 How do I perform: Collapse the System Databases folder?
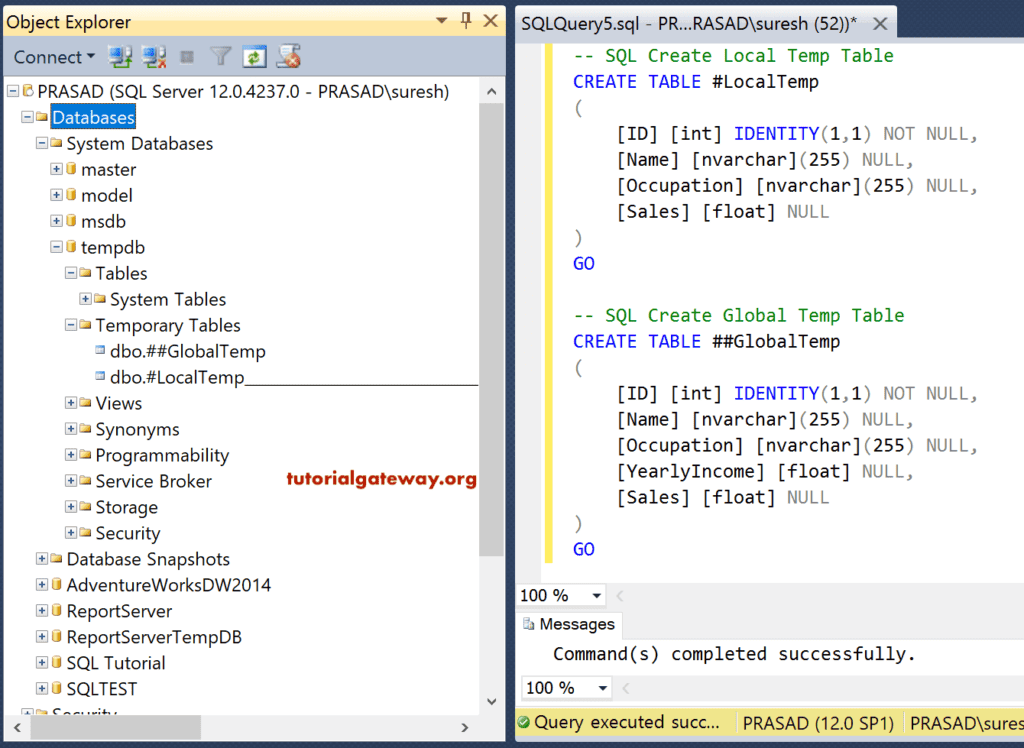(x=42, y=143)
